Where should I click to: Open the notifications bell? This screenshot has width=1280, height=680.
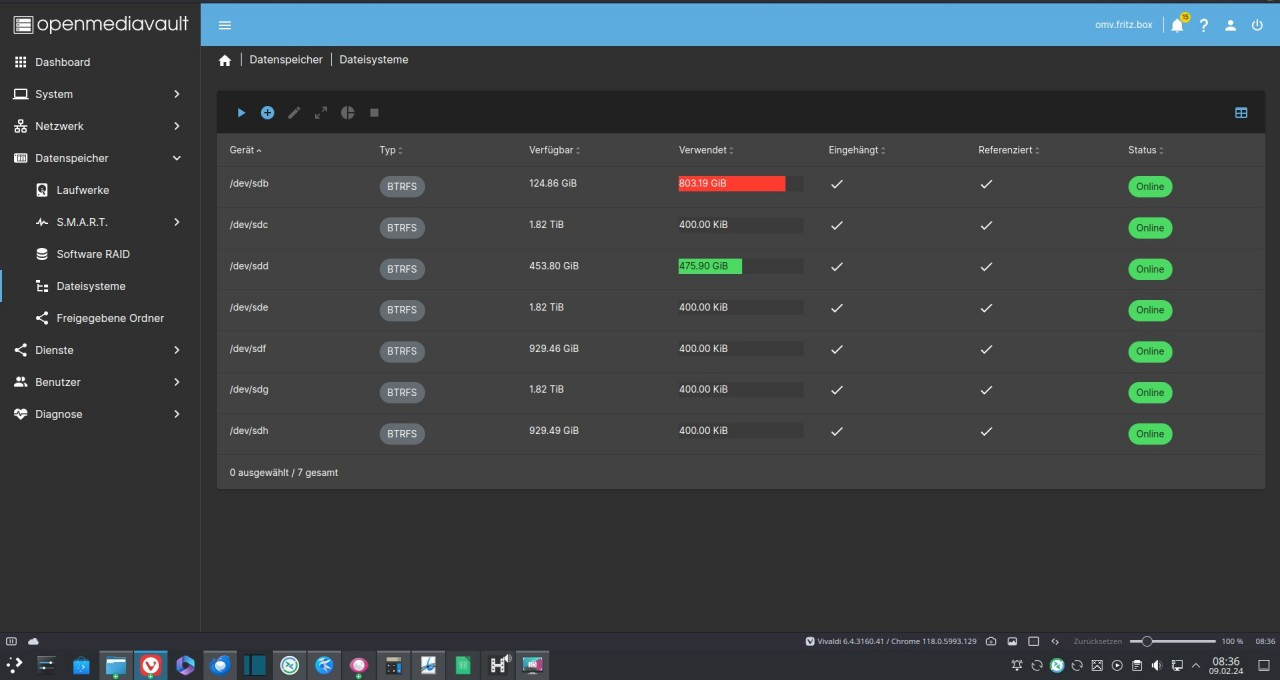pos(1177,25)
